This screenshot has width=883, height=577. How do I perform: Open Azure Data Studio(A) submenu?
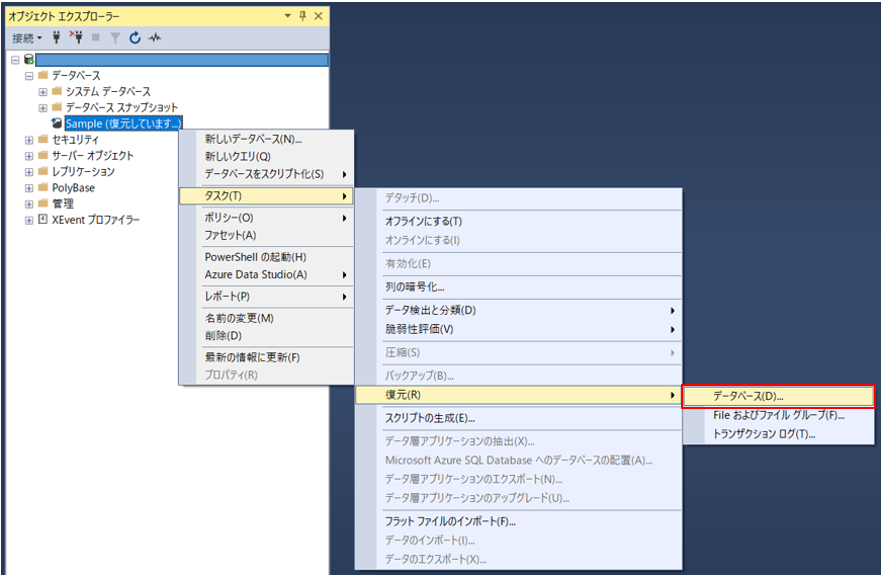[x=266, y=275]
